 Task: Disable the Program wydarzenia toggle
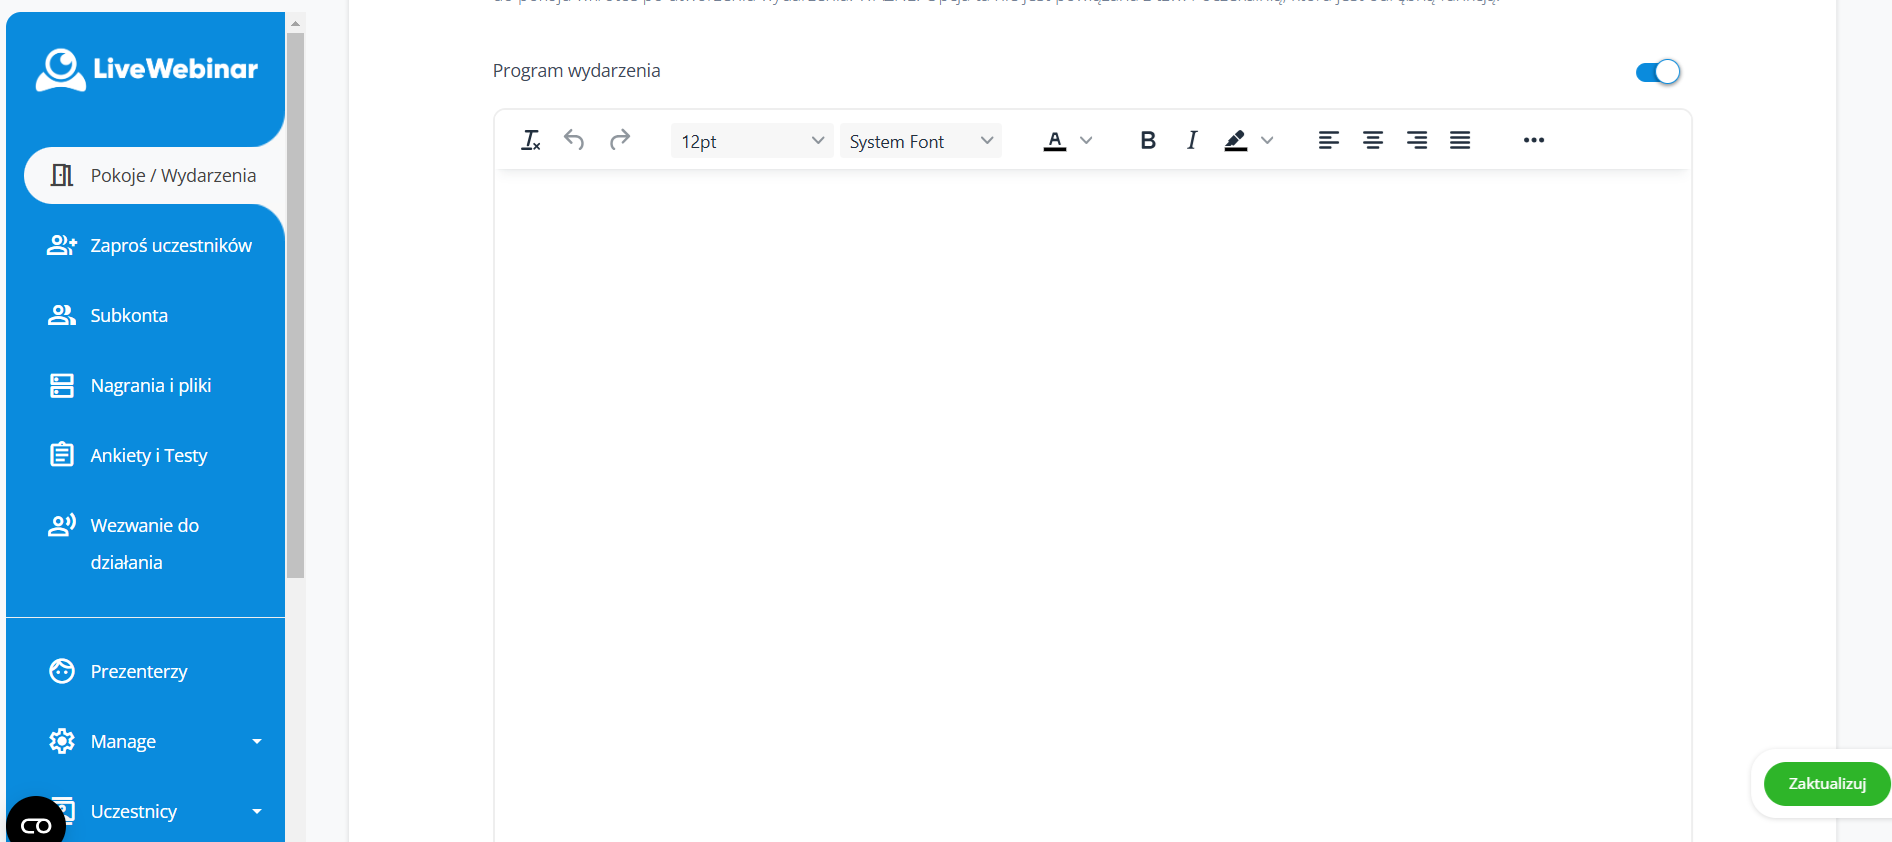(x=1657, y=72)
